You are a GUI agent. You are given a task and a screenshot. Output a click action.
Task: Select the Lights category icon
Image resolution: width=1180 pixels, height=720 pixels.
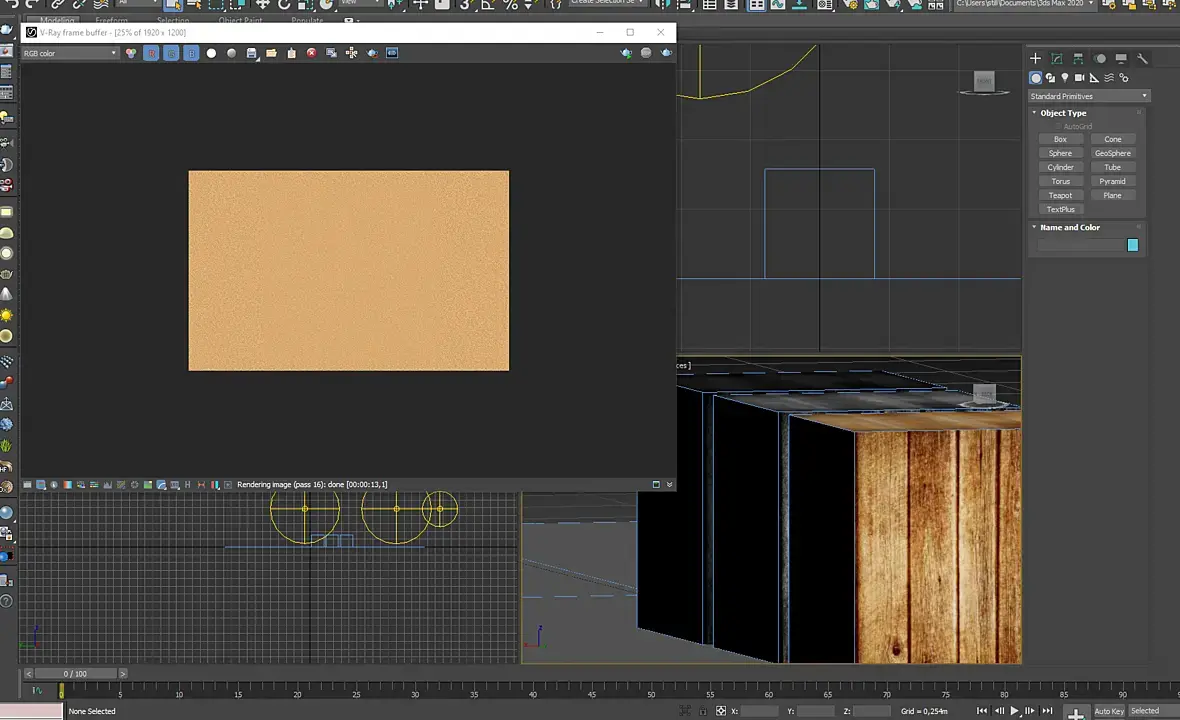(x=1065, y=78)
